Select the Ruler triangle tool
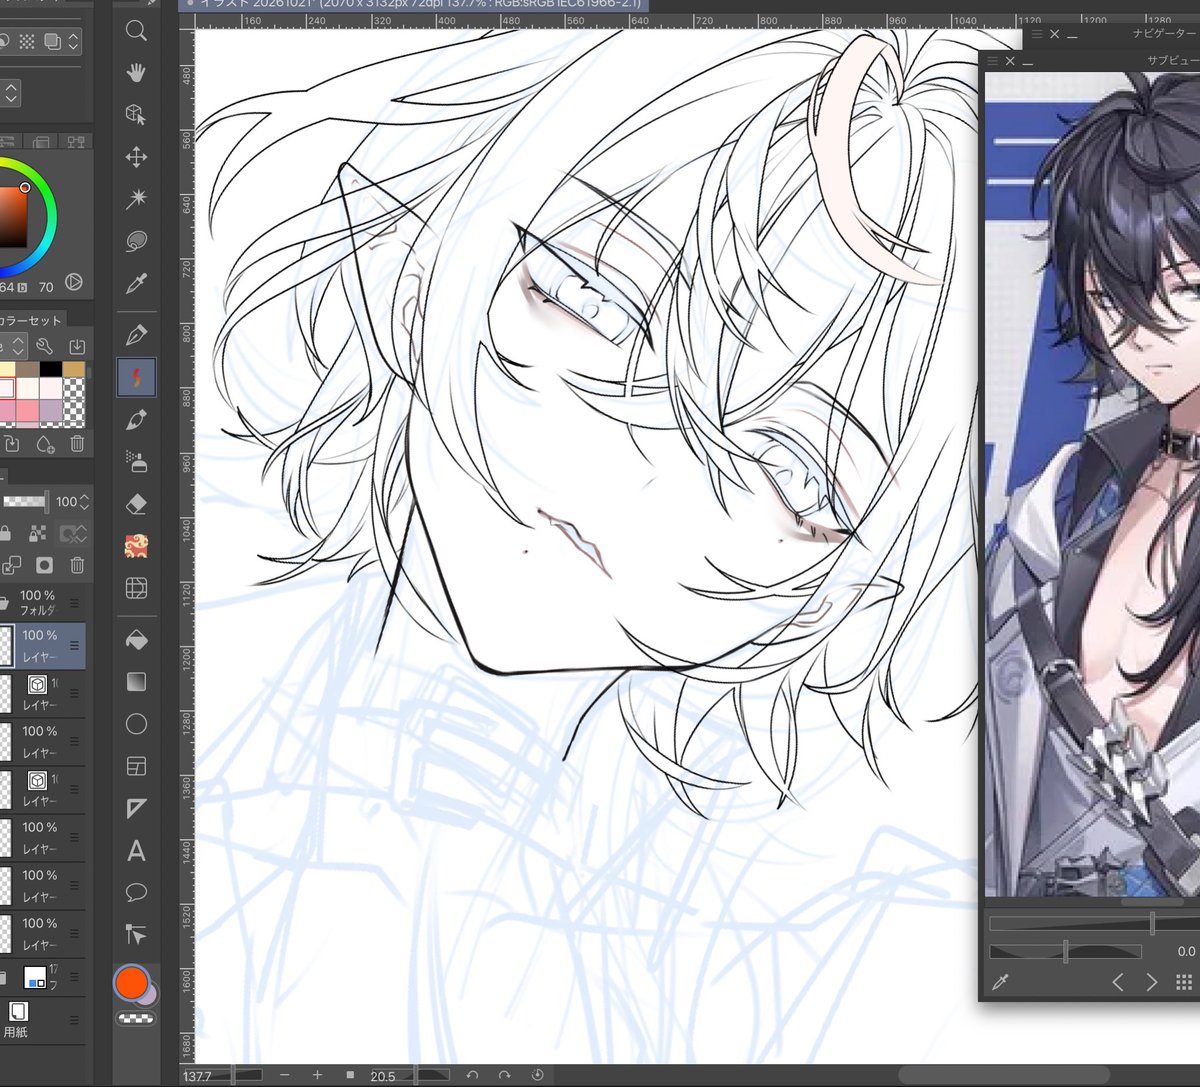The image size is (1200, 1087). 136,808
